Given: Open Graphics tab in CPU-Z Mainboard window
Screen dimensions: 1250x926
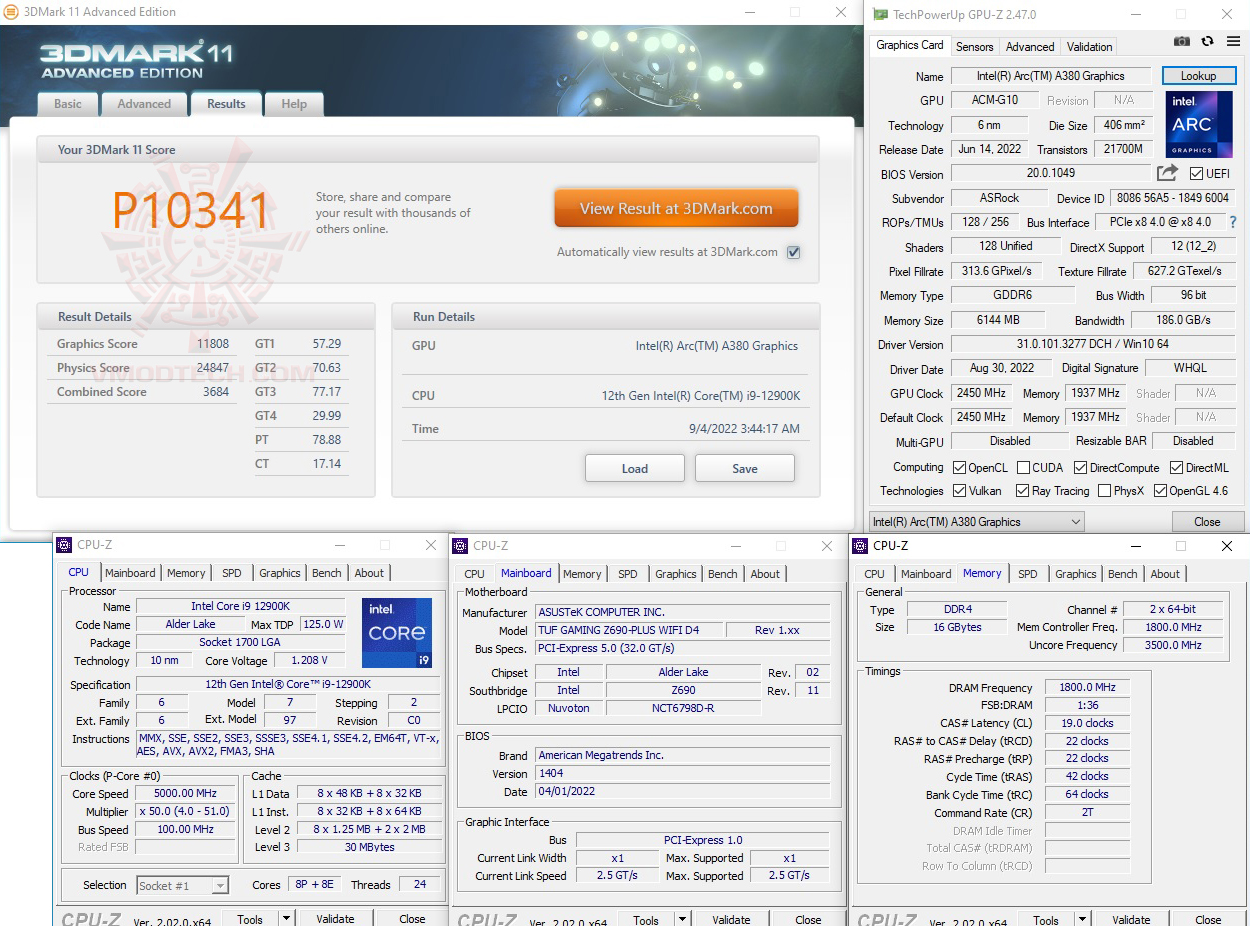Looking at the screenshot, I should coord(675,574).
